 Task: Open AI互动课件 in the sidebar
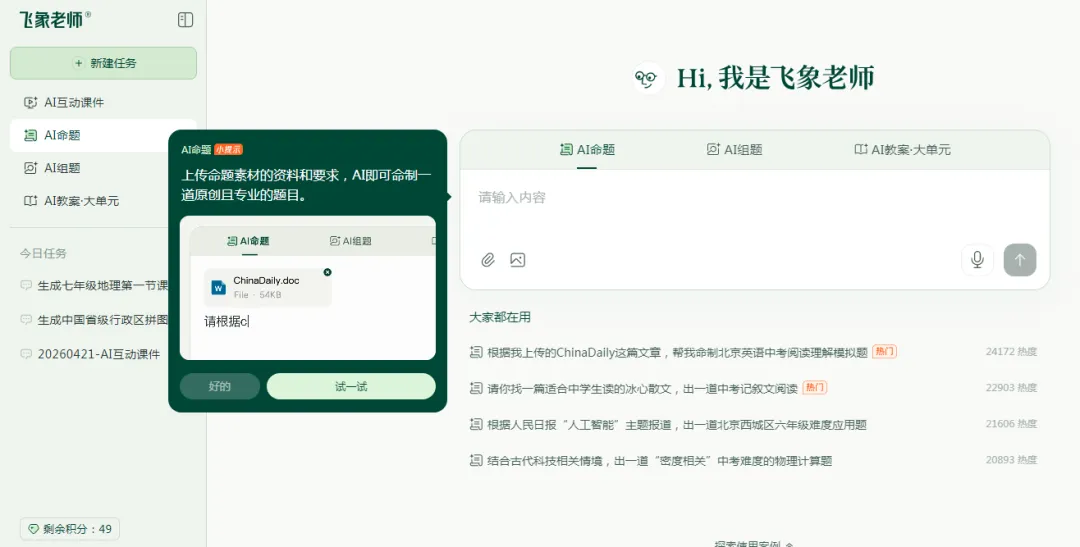(103, 103)
